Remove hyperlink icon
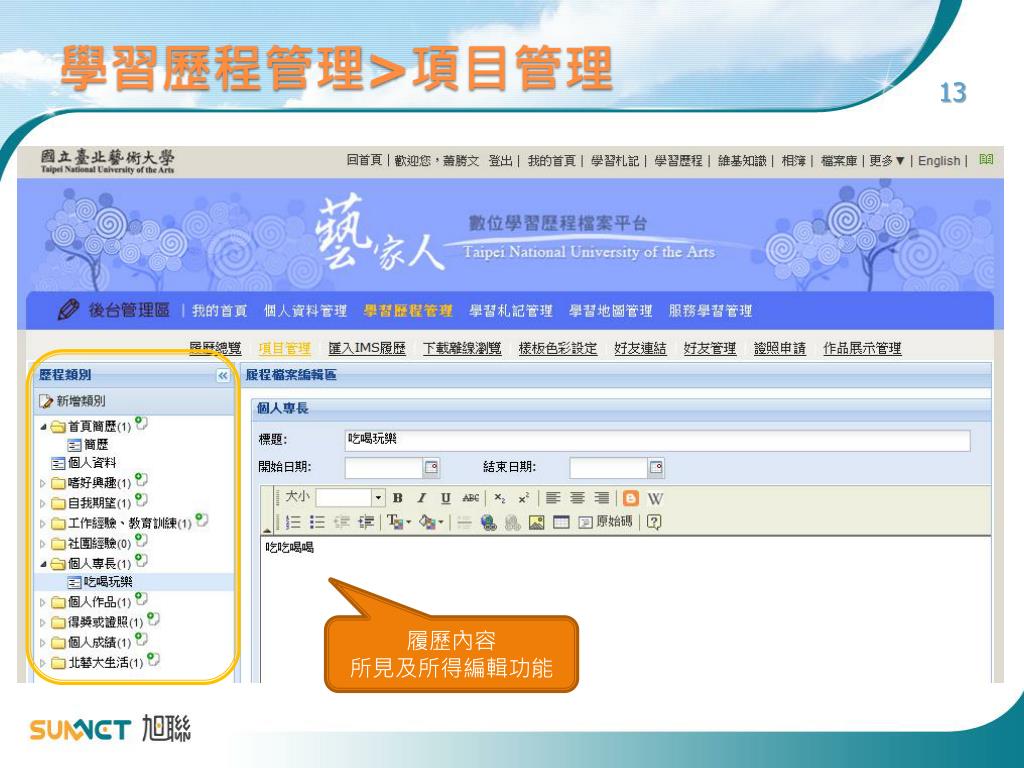This screenshot has height=768, width=1024. pyautogui.click(x=513, y=522)
